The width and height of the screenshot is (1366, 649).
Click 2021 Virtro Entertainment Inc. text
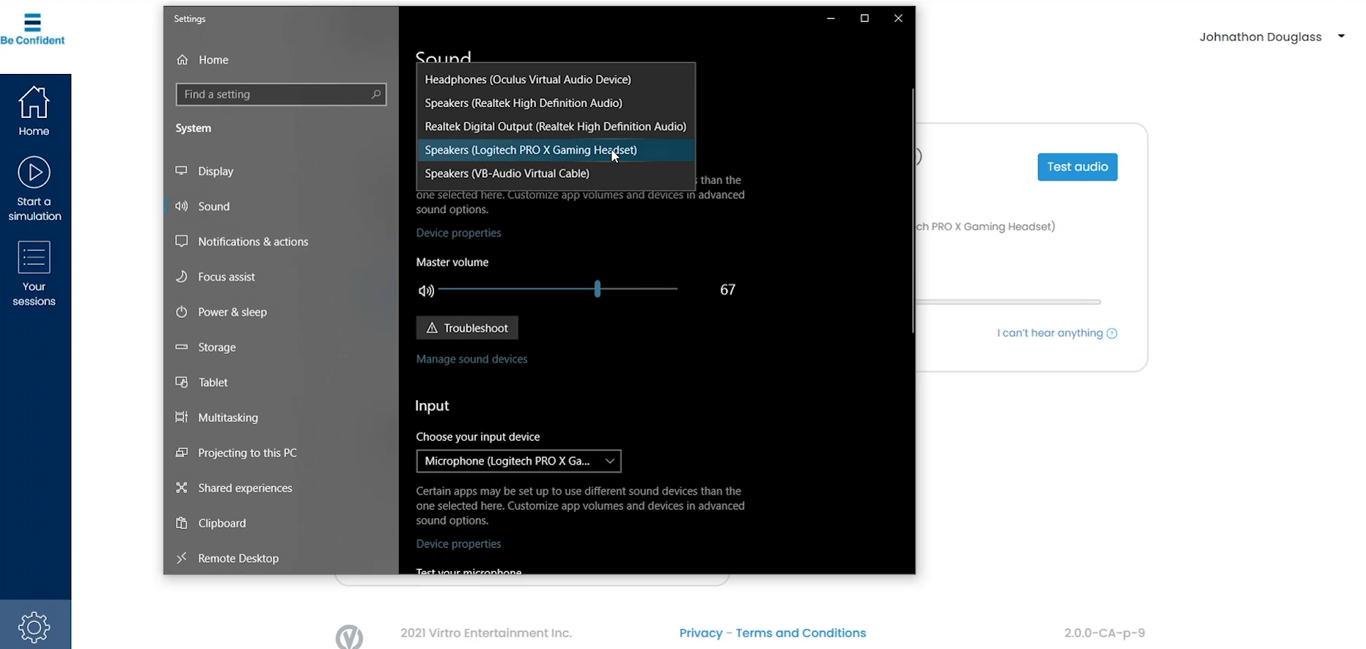click(x=486, y=633)
